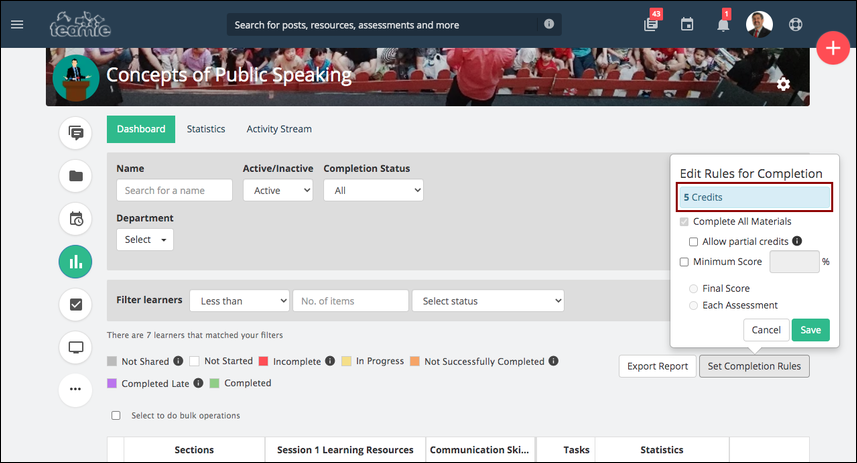857x463 pixels.
Task: Click Set Completion Rules button
Action: coord(754,366)
